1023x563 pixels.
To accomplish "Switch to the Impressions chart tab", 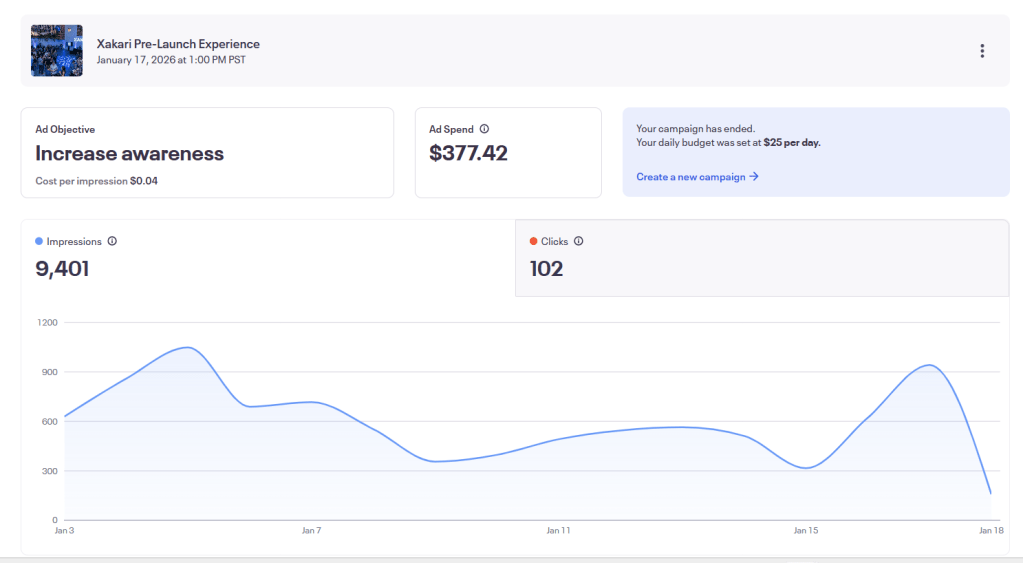I will coord(268,258).
